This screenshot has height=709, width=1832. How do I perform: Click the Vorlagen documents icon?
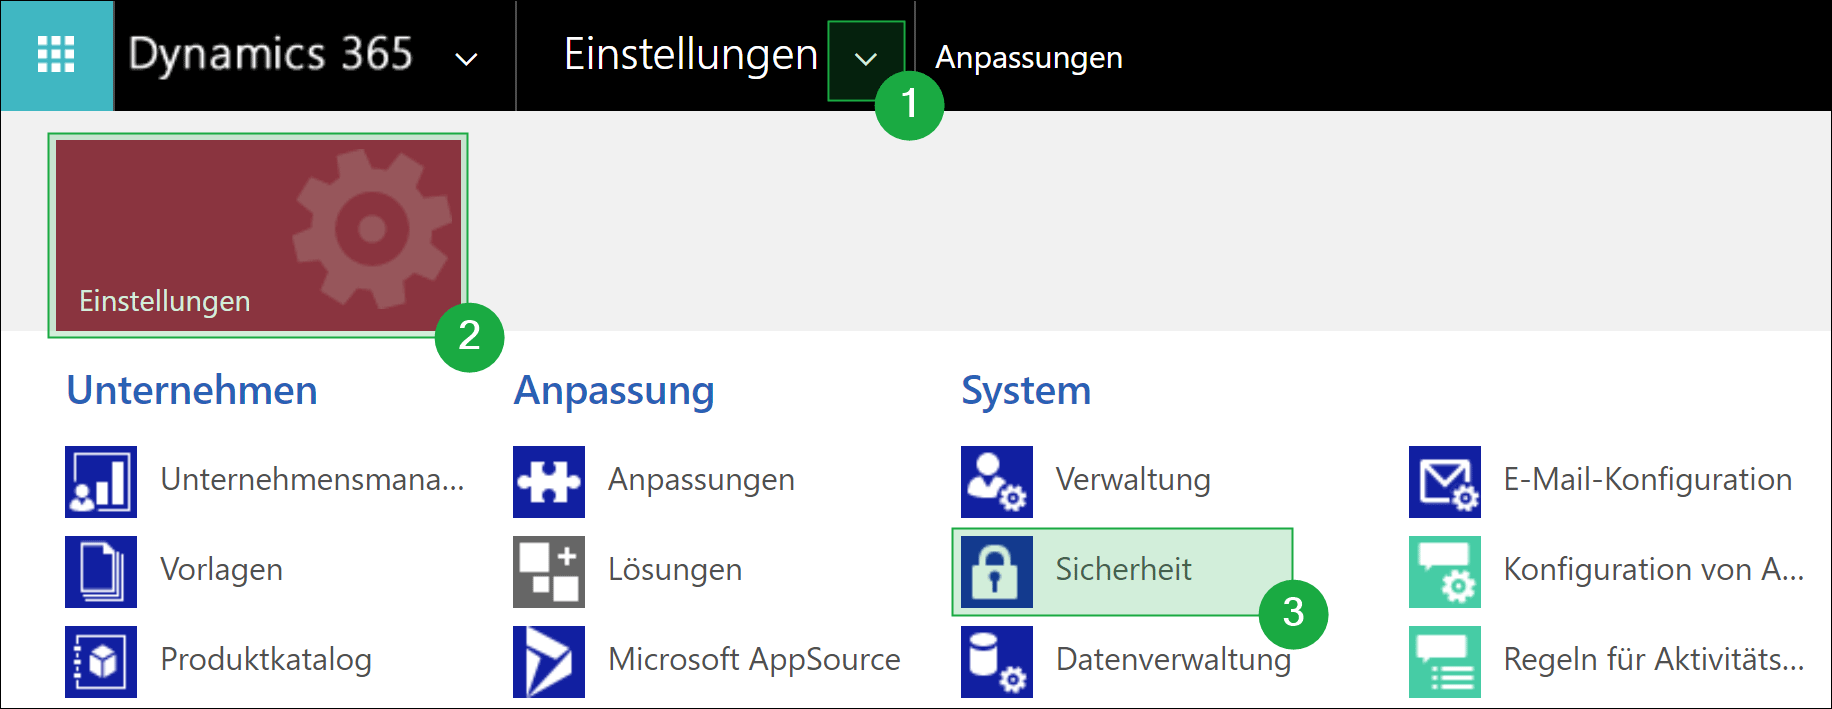(x=101, y=572)
